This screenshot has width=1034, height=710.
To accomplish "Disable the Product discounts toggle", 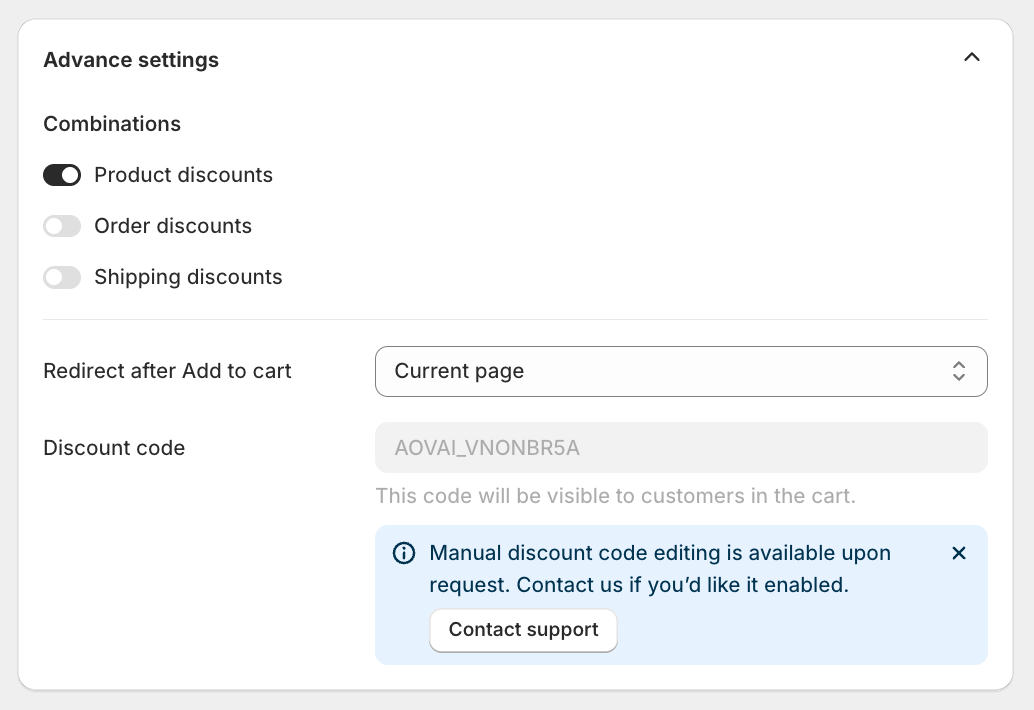I will pos(62,175).
